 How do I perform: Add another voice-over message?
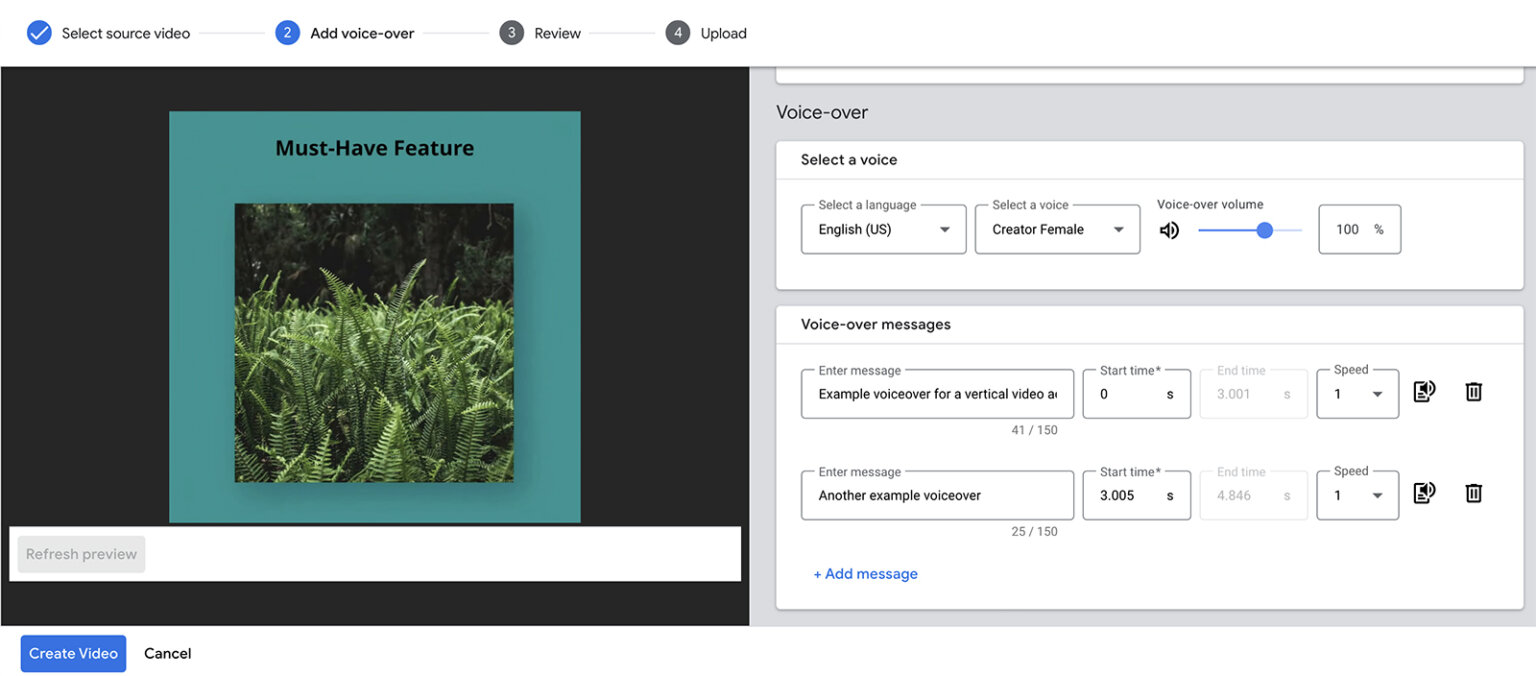(x=865, y=573)
